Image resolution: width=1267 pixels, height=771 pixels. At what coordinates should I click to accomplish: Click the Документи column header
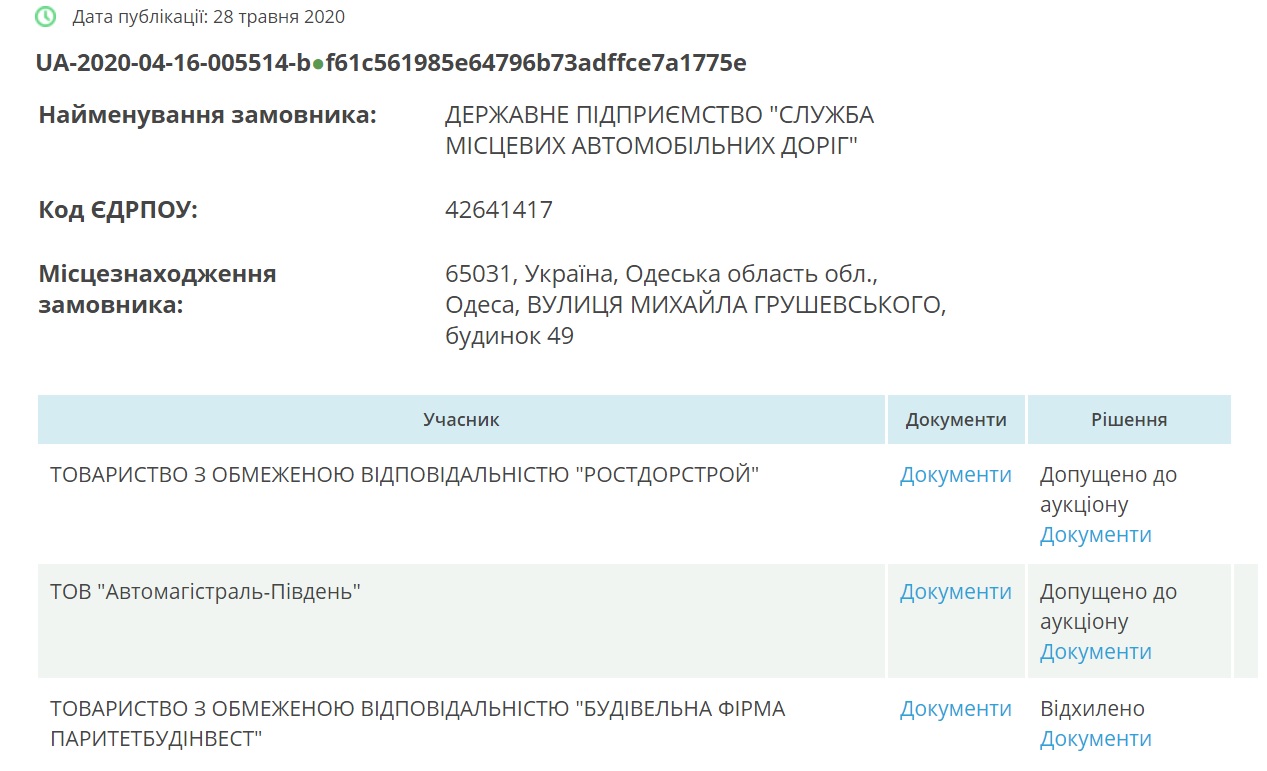click(956, 420)
